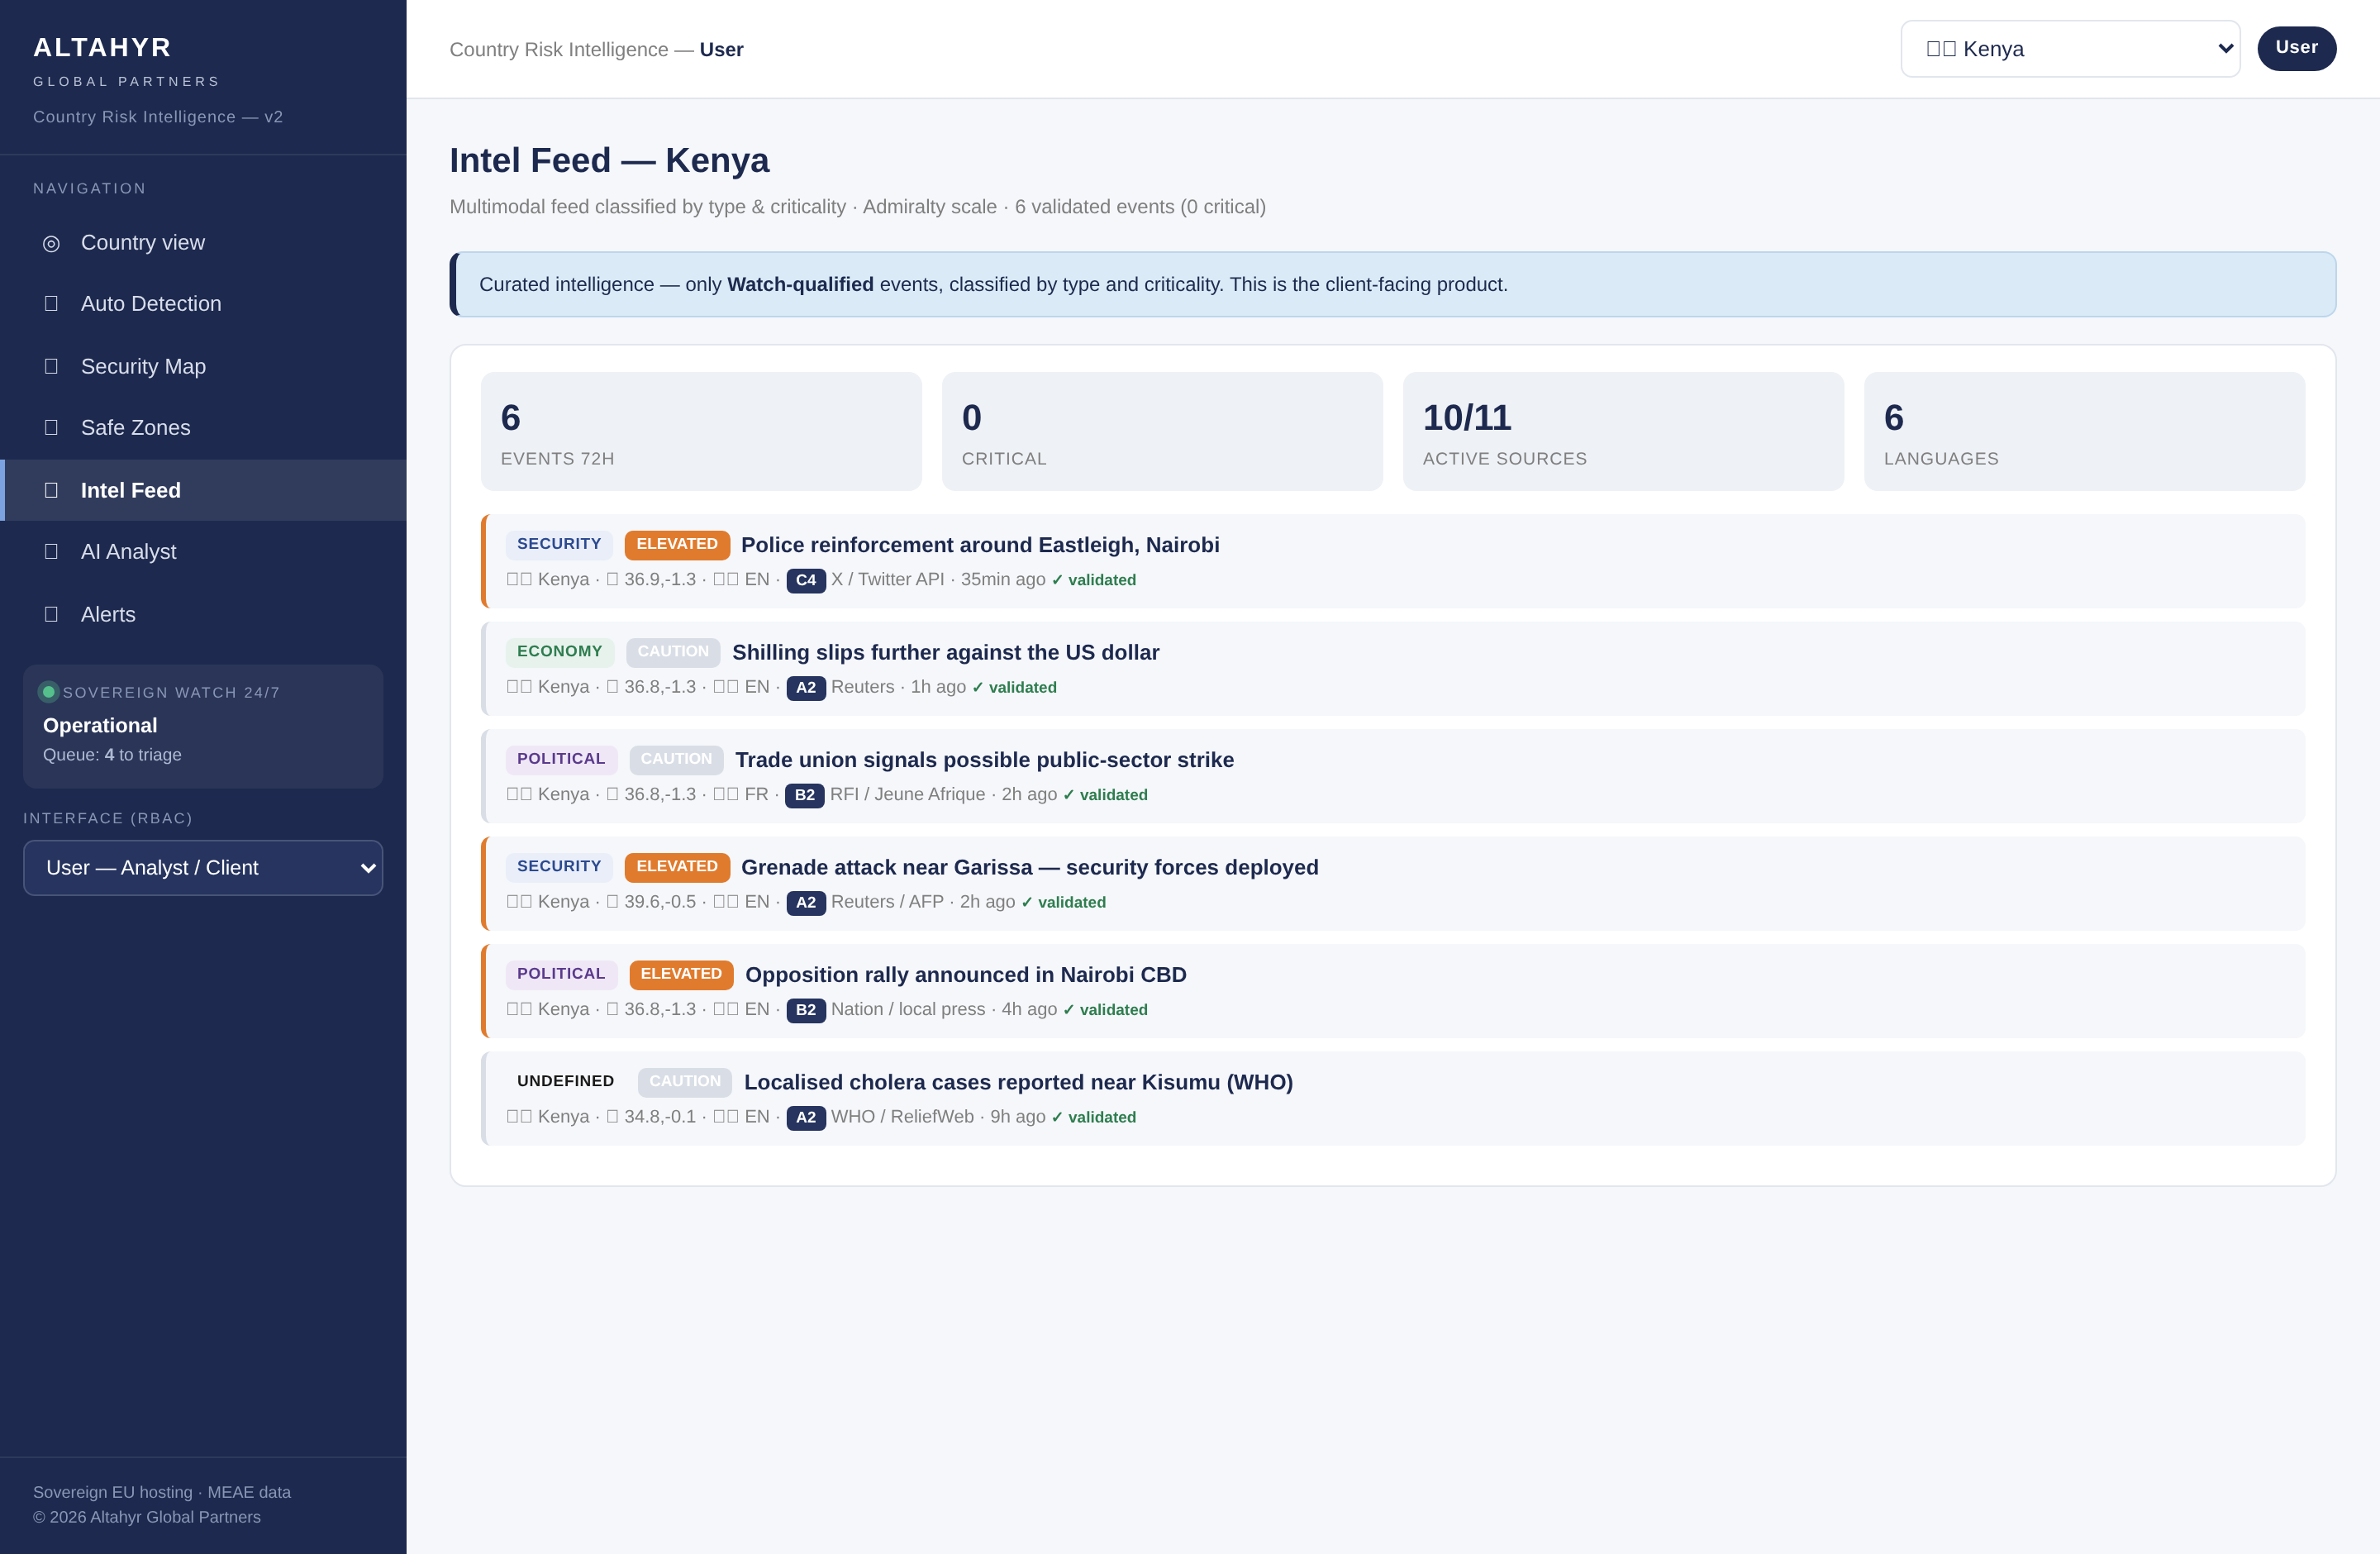This screenshot has width=2380, height=1554.
Task: Click validated checkmark on Eastleigh event
Action: pyautogui.click(x=1094, y=580)
